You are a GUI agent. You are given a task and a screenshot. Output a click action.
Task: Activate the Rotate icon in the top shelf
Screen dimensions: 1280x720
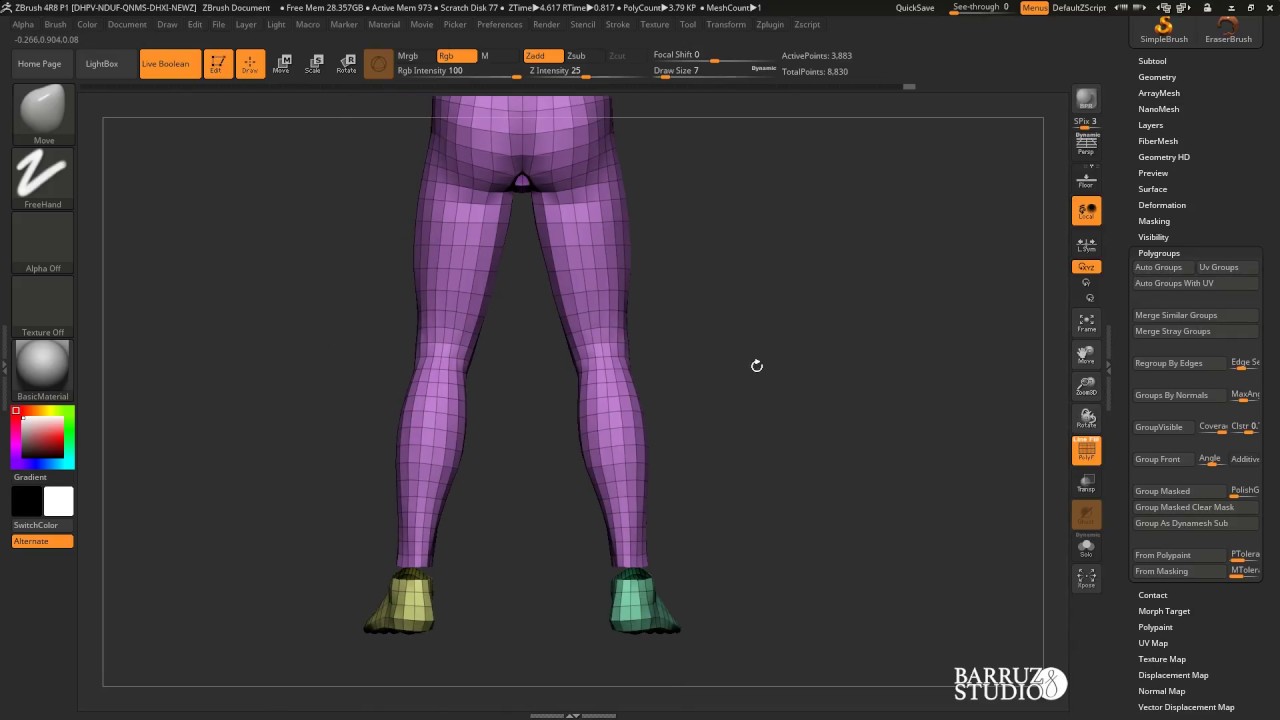346,64
